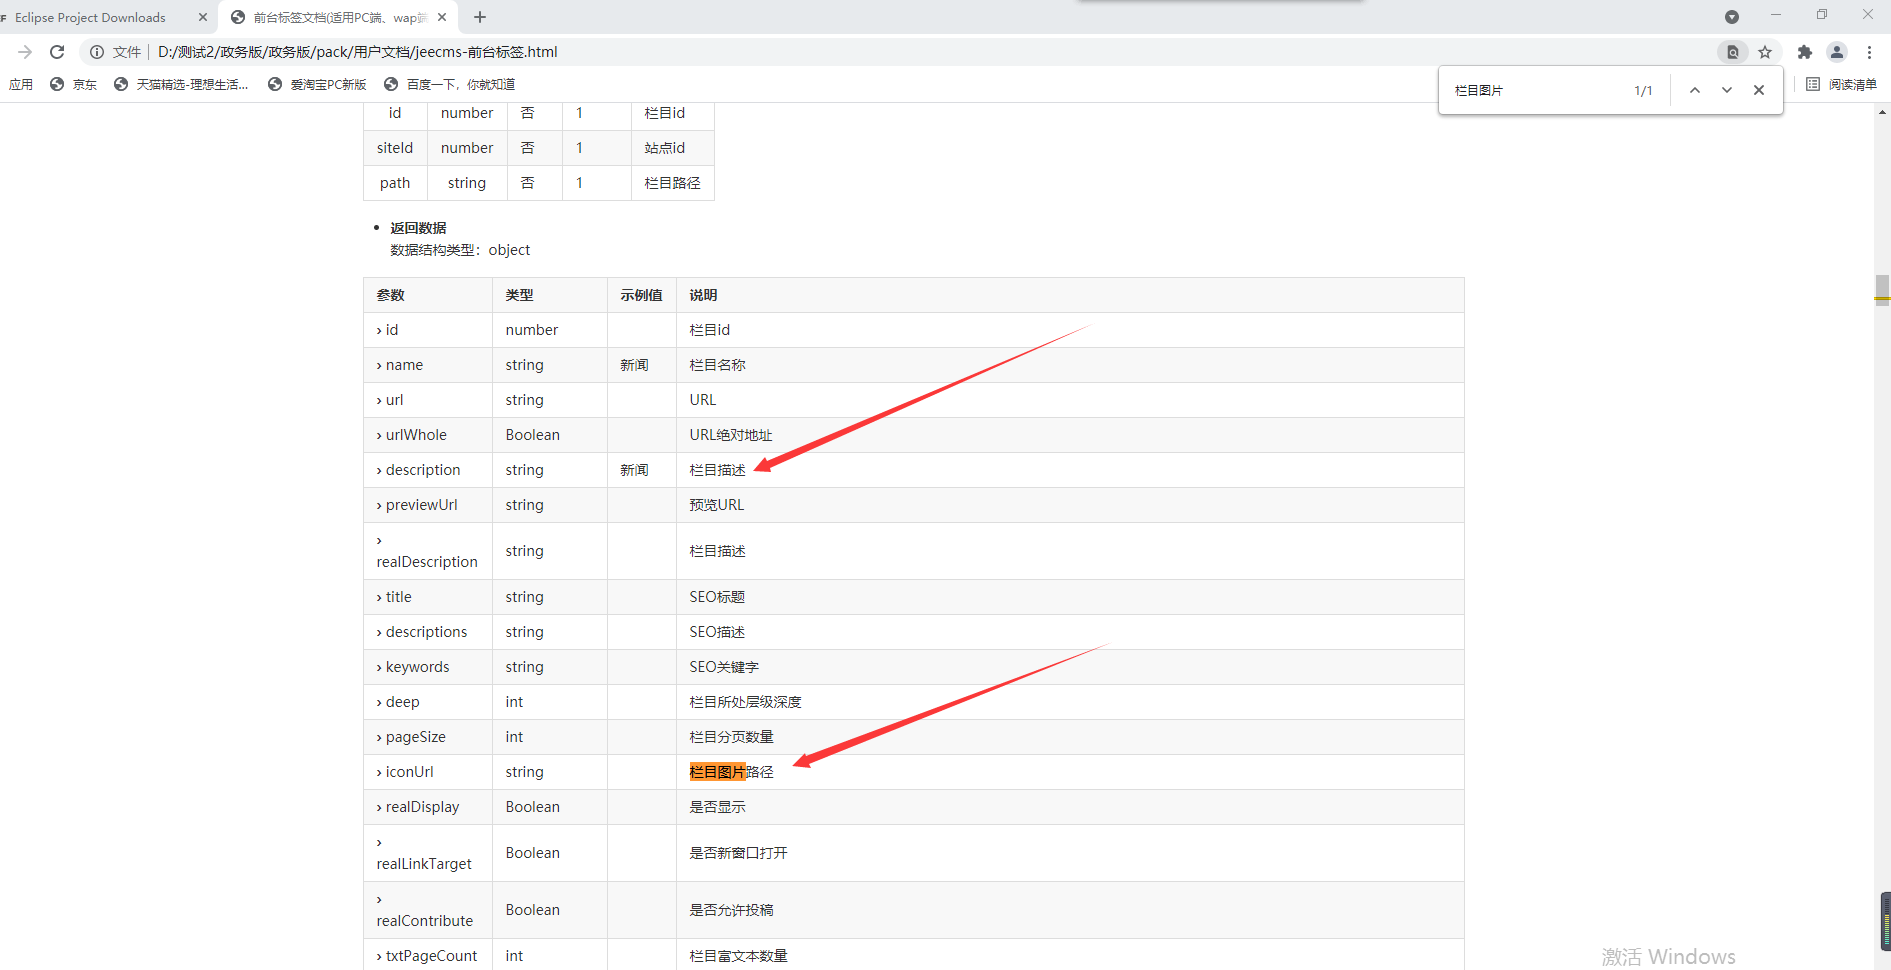Open a new browser tab
This screenshot has height=970, width=1891.
(480, 17)
